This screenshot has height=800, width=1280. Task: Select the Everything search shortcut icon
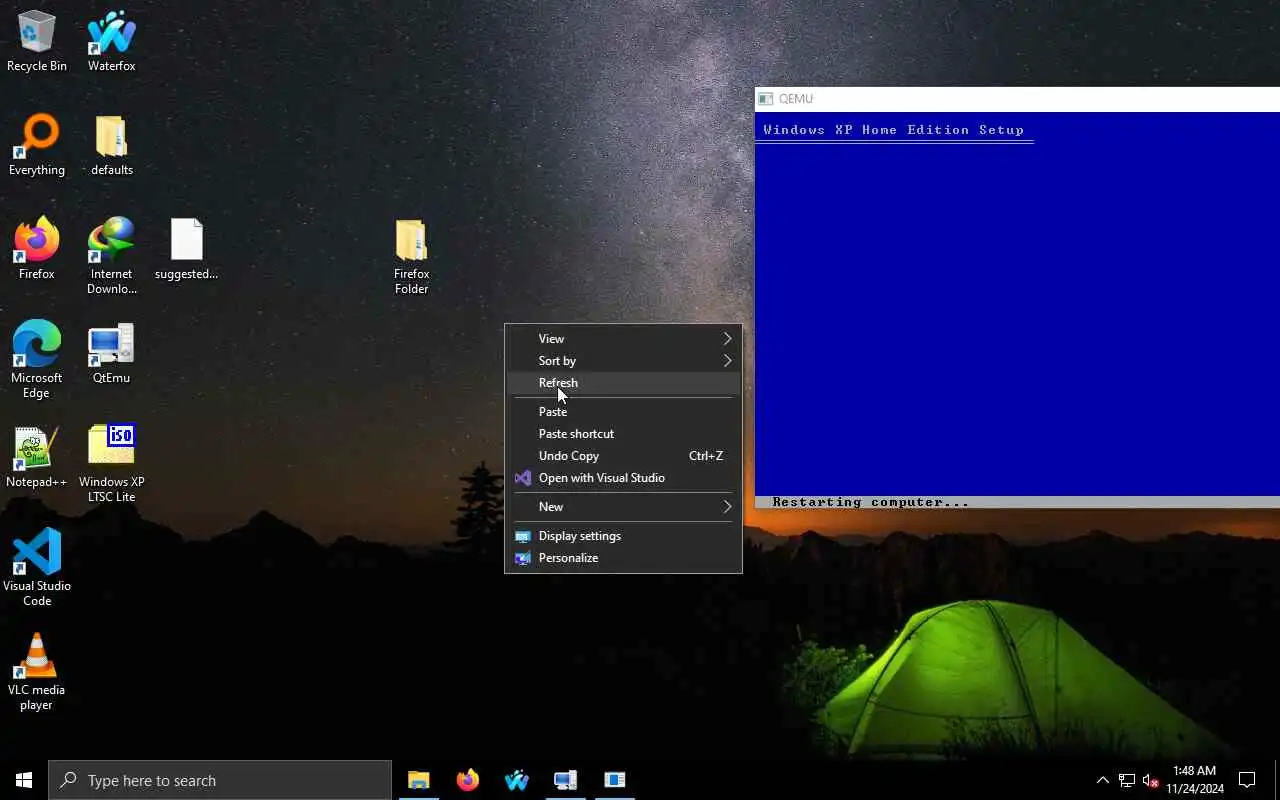[37, 146]
